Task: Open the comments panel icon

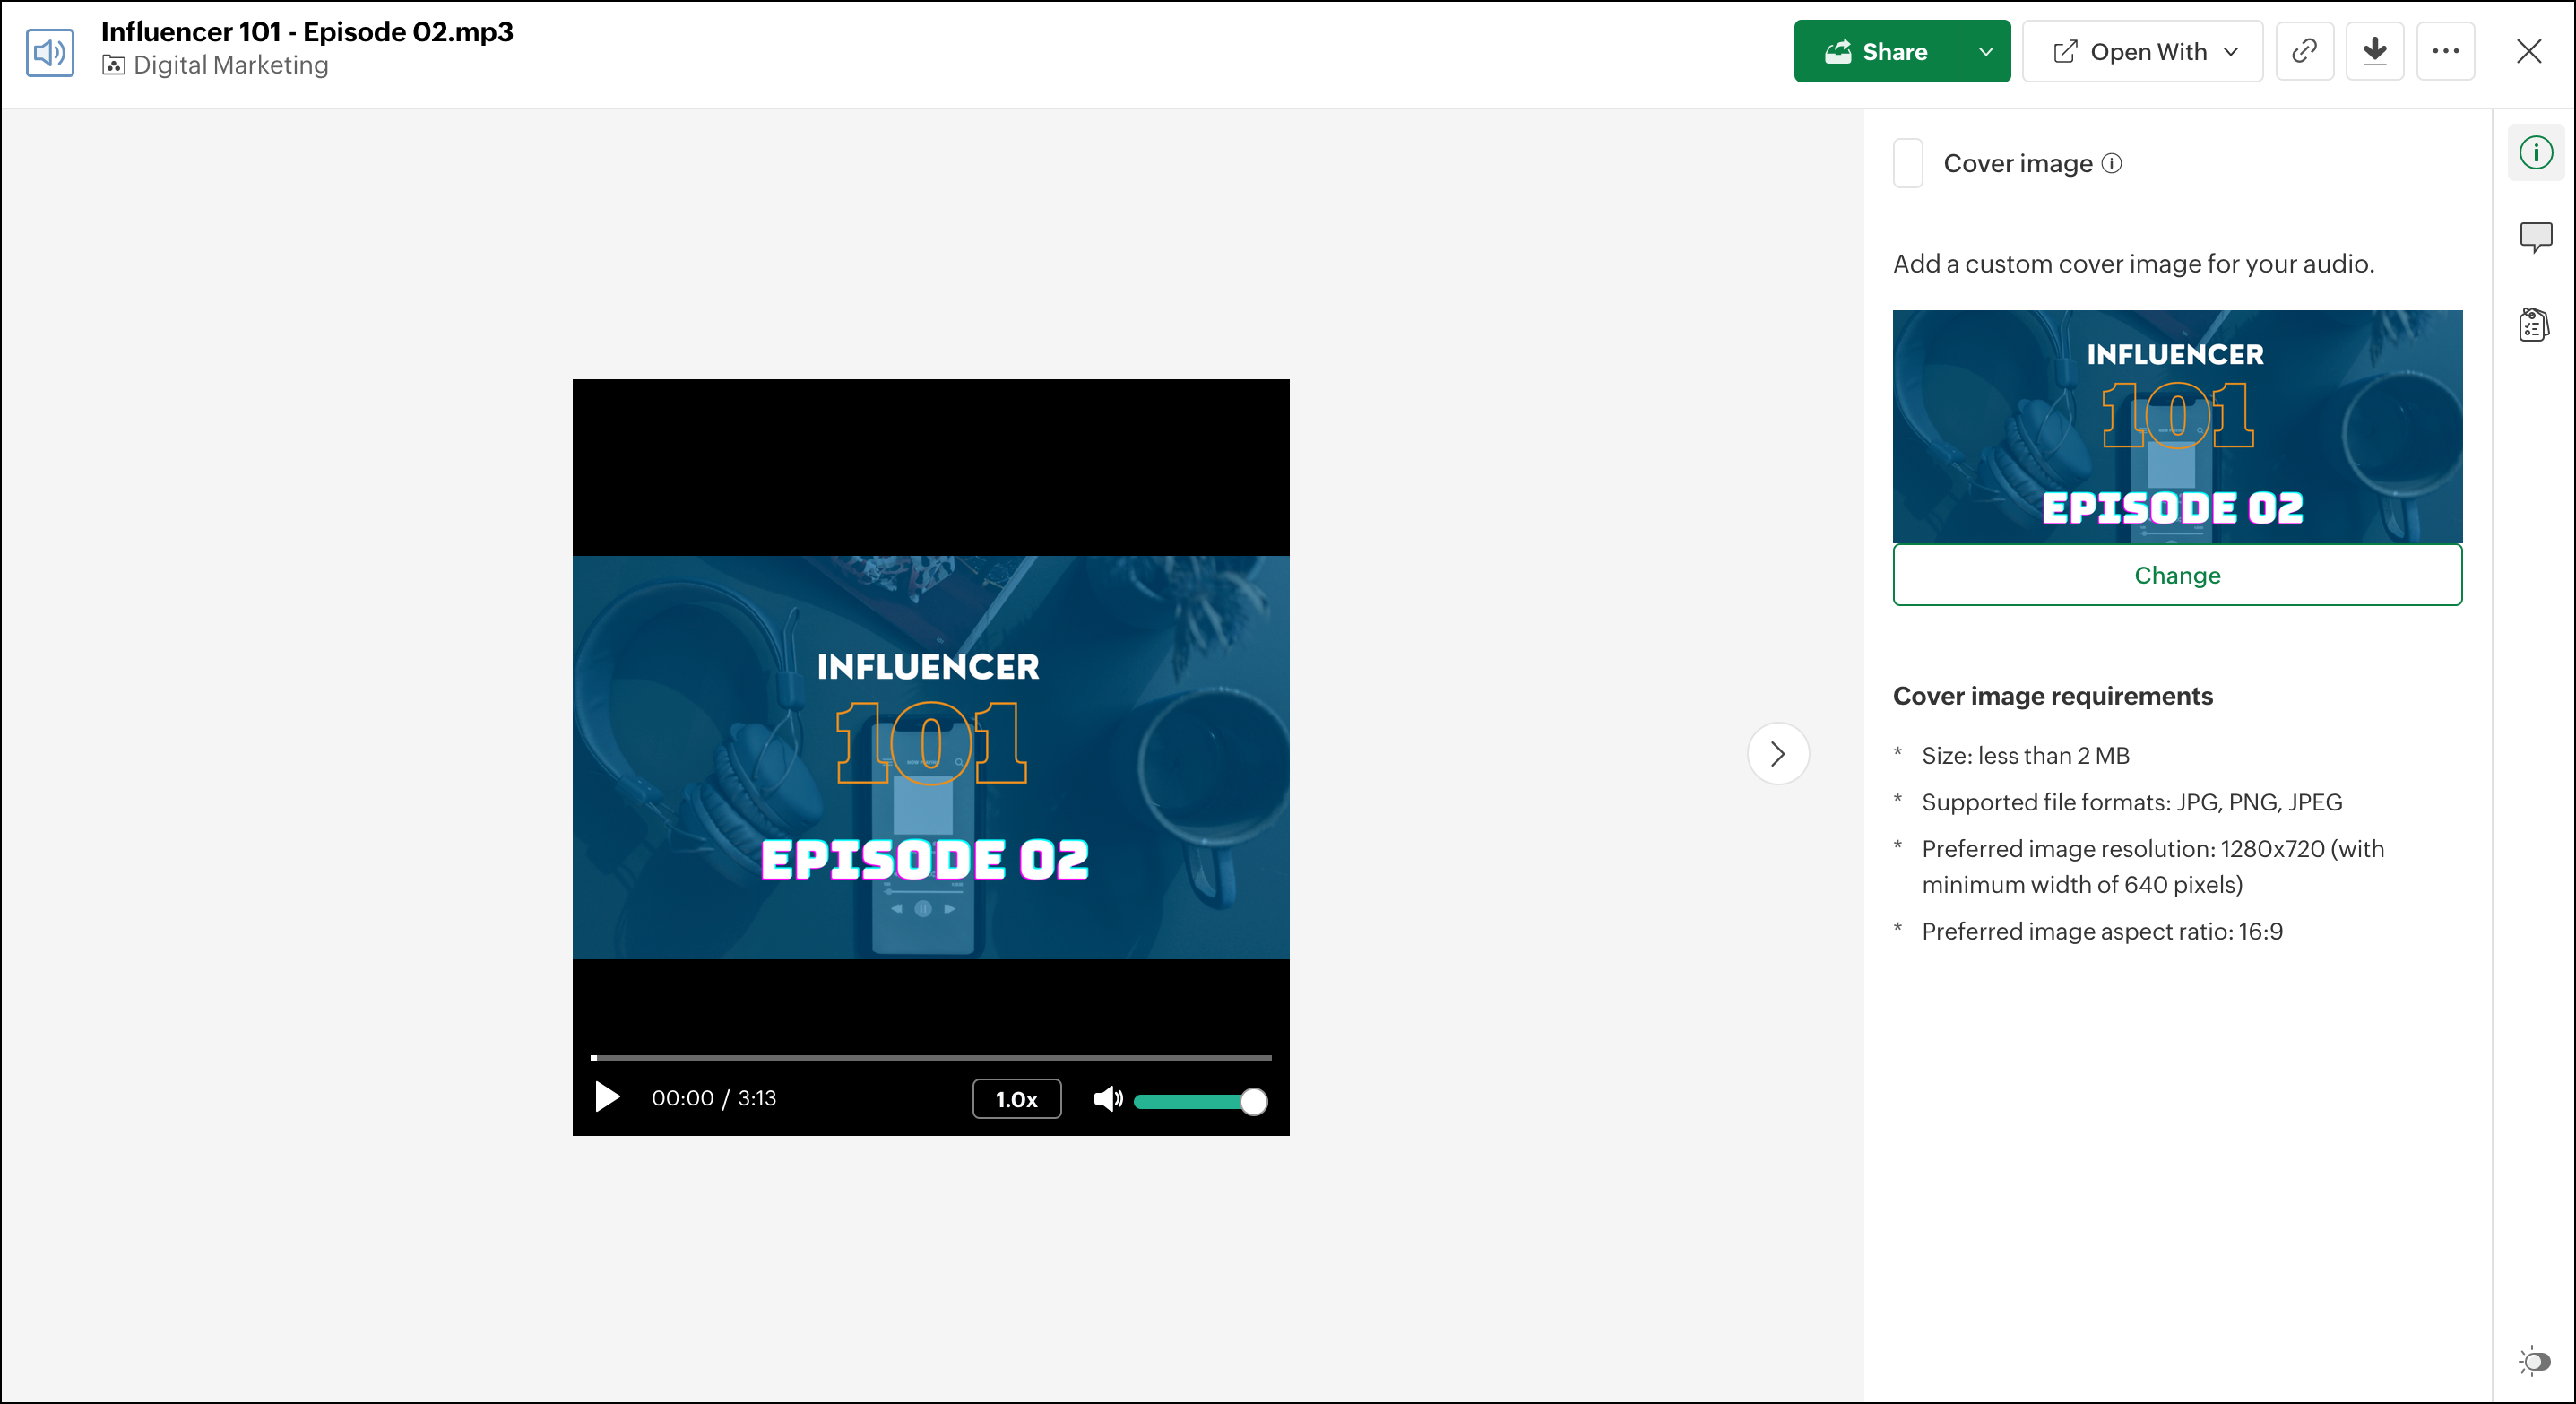Action: (x=2535, y=237)
